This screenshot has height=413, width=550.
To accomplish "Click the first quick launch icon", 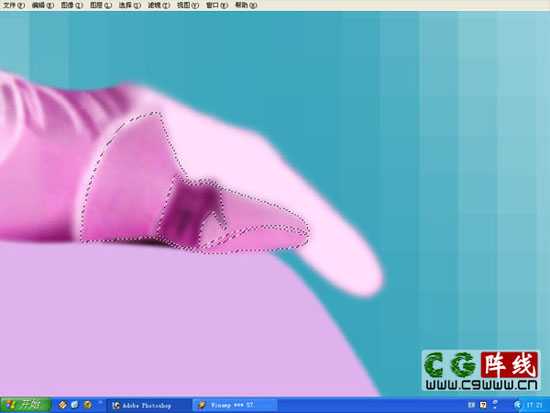I will point(63,405).
